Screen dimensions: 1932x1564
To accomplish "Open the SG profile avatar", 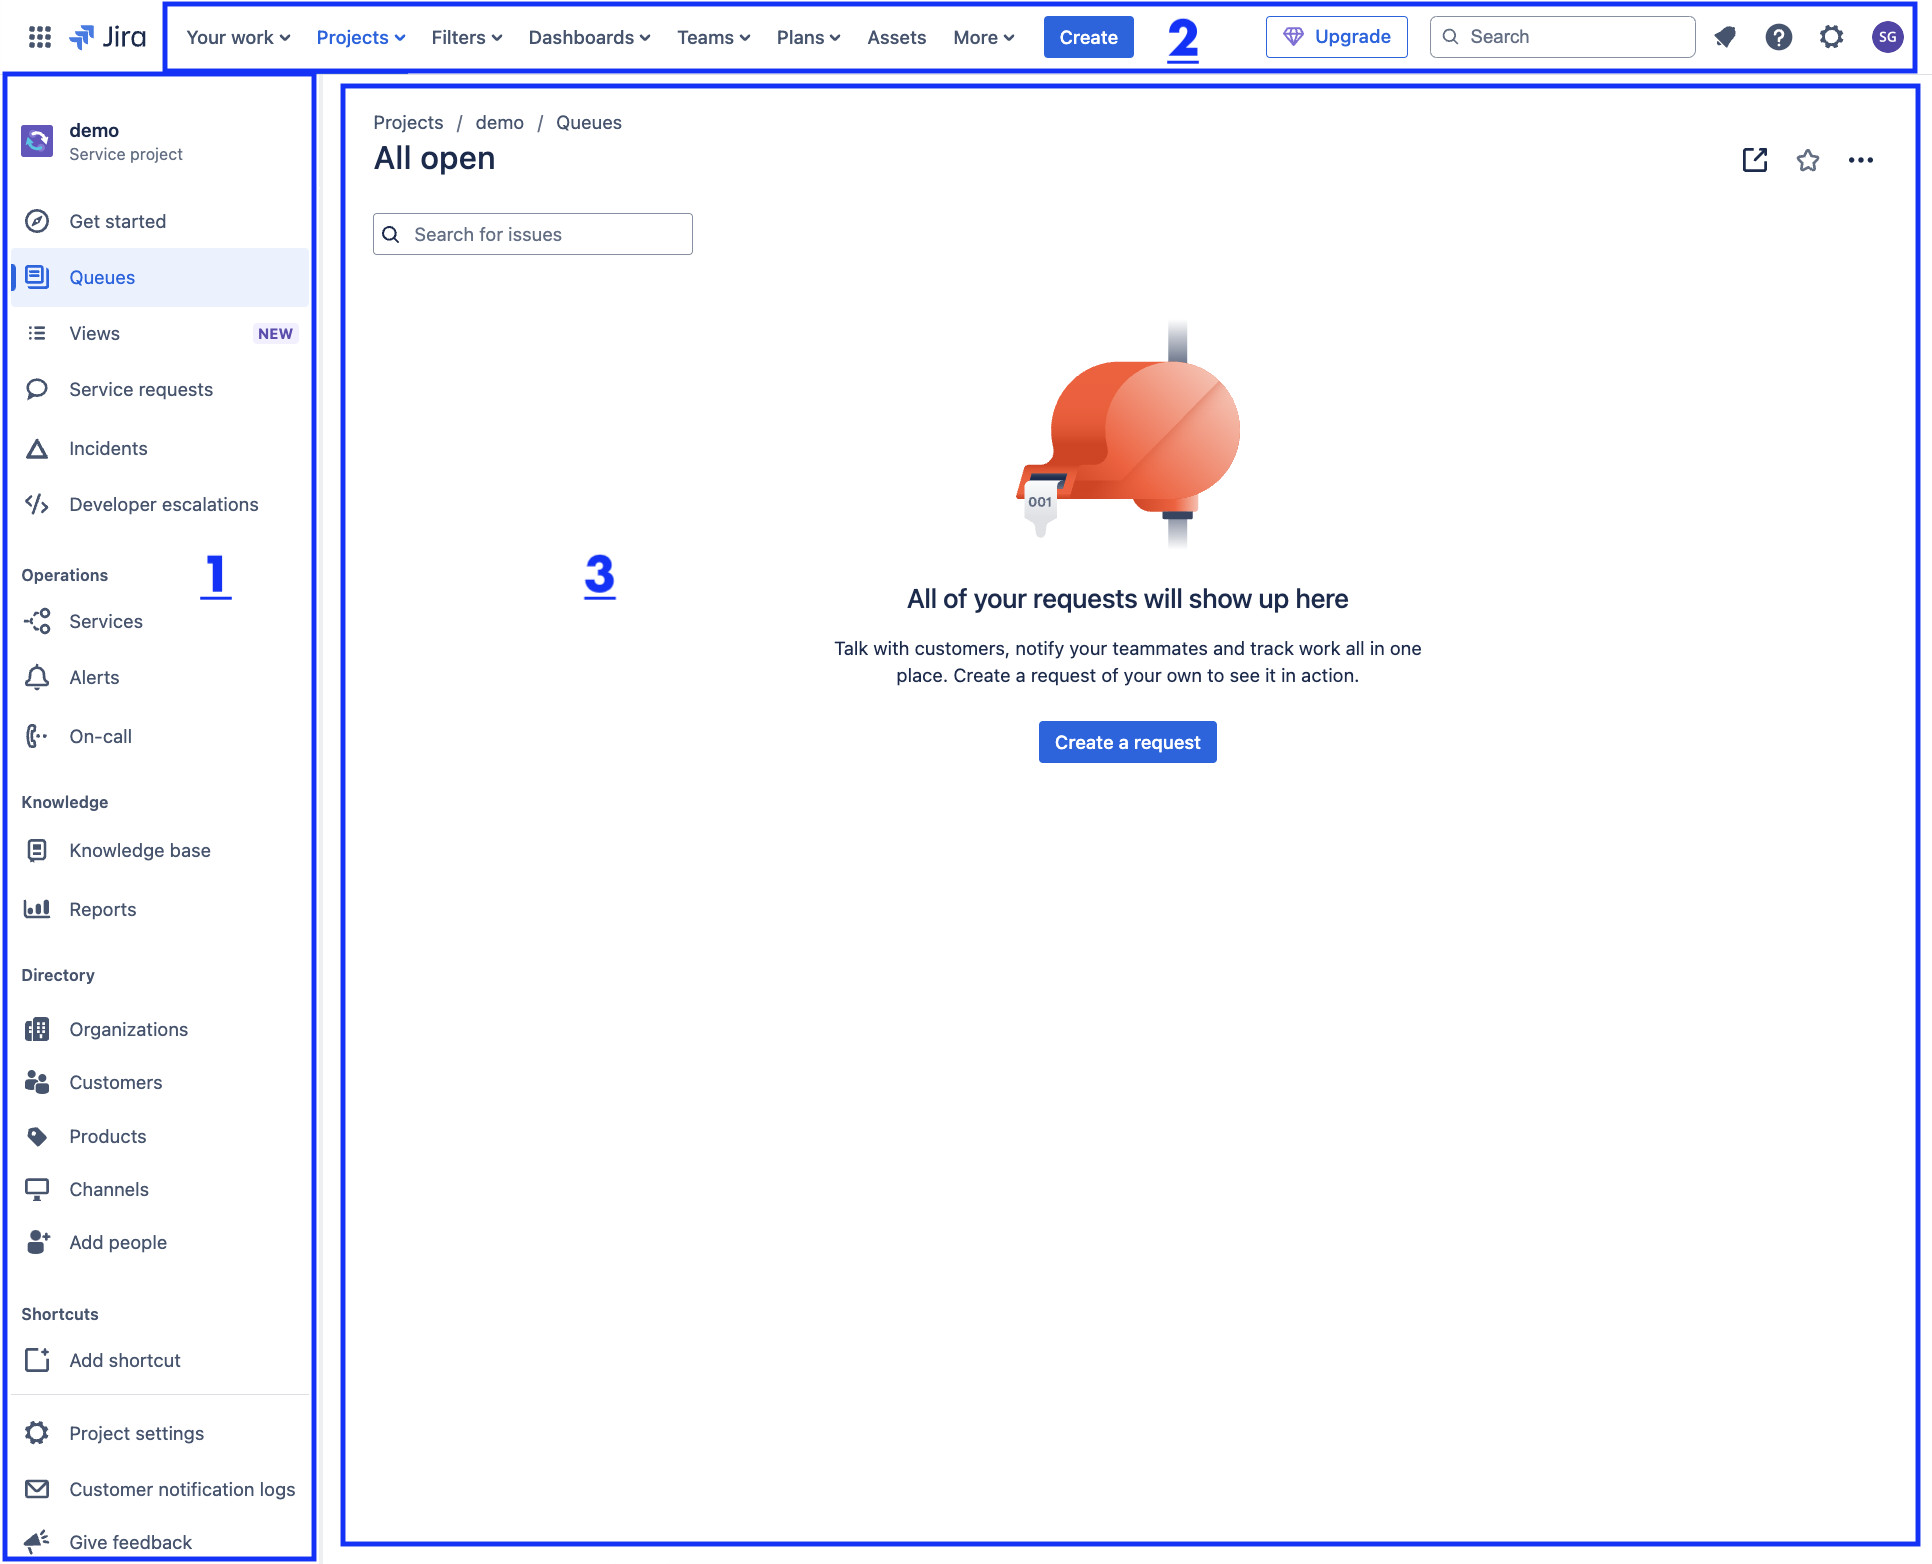I will (x=1887, y=37).
